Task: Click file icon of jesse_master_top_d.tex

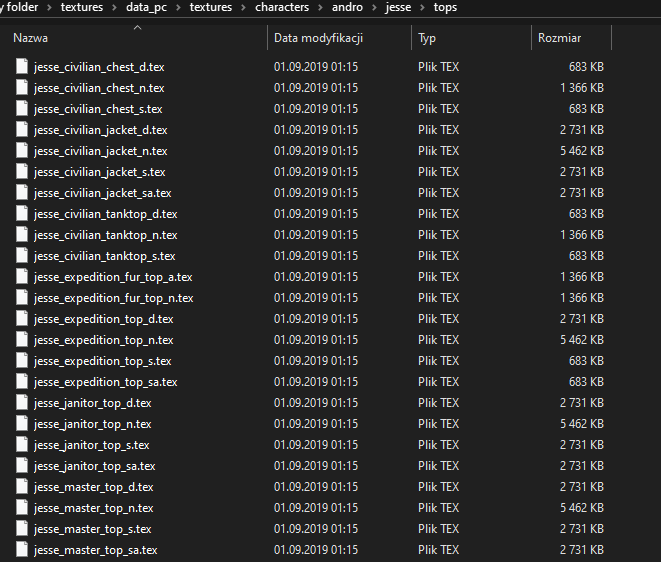Action: (x=22, y=487)
